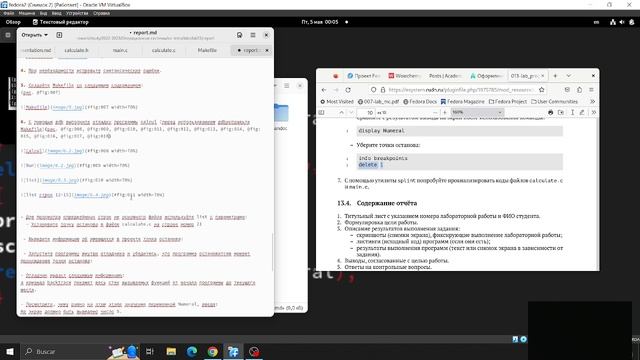Select the PDF text annotation tool
640x360 pixels.
click(572, 112)
